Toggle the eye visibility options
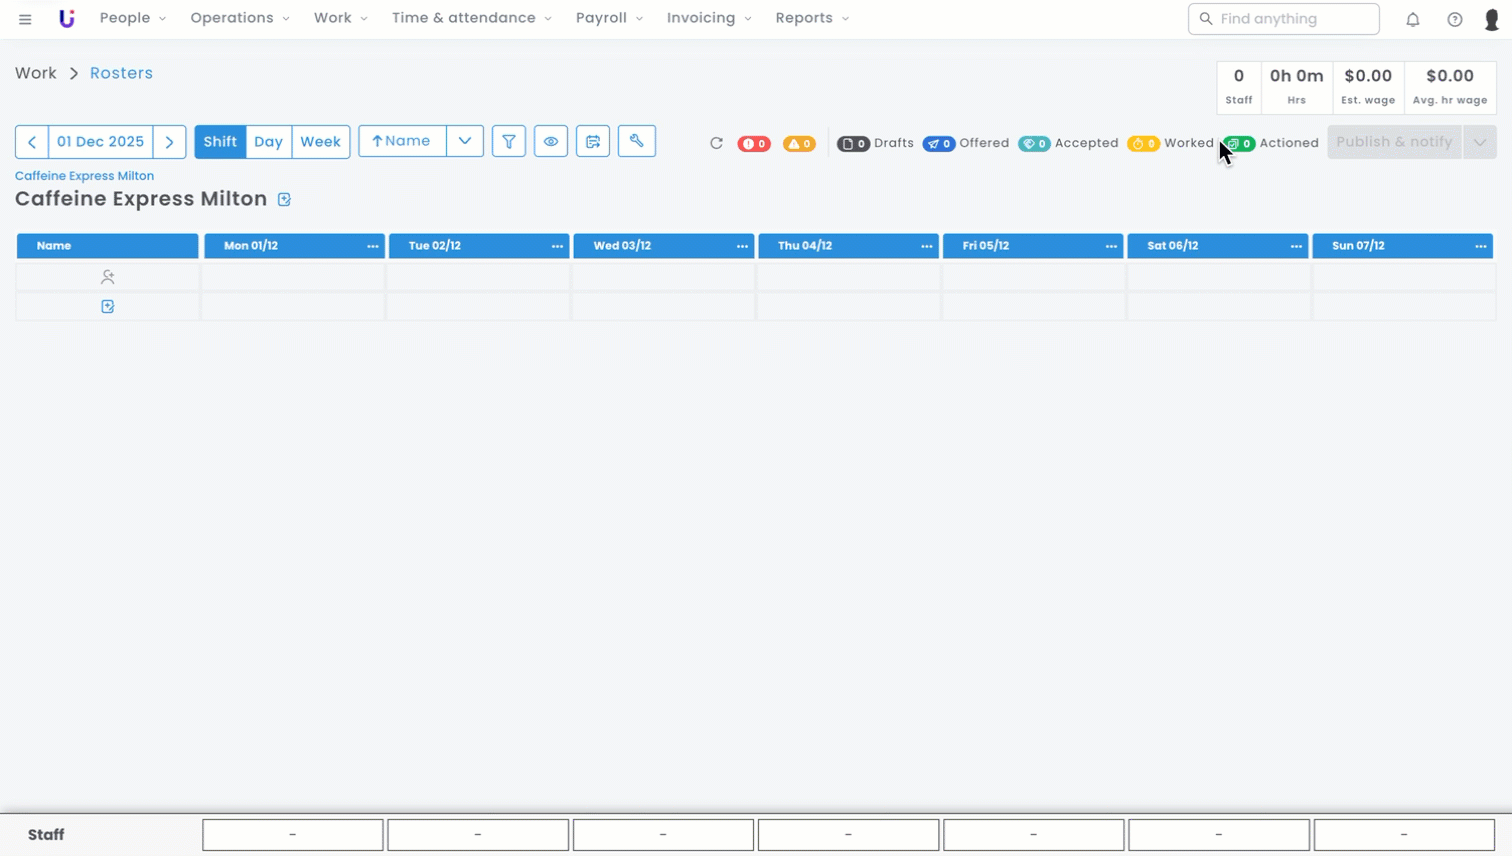The image size is (1512, 856). point(551,142)
